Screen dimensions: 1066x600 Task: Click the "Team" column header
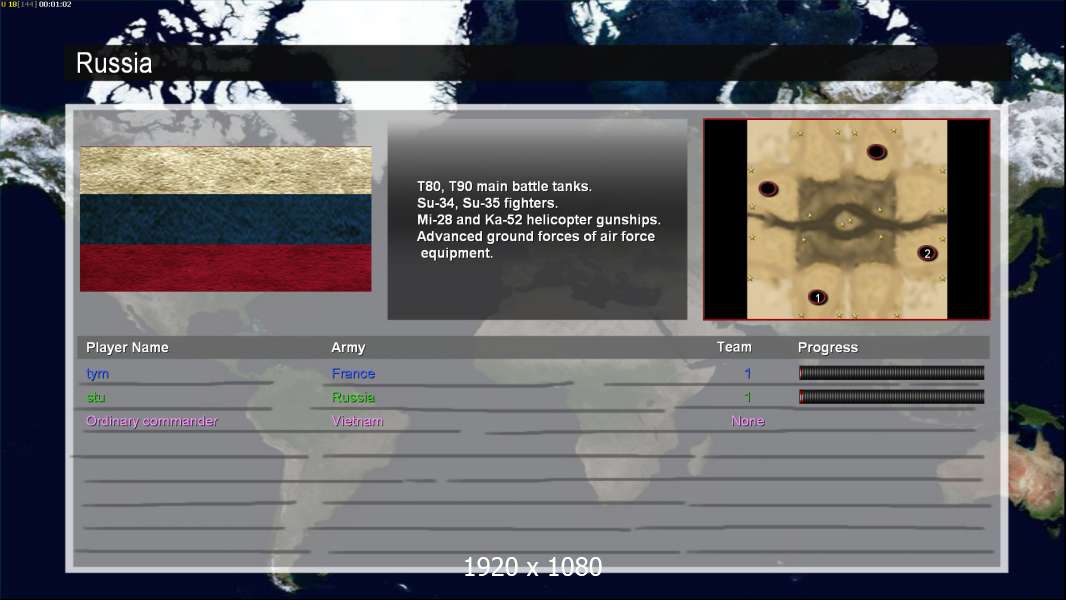pos(734,347)
